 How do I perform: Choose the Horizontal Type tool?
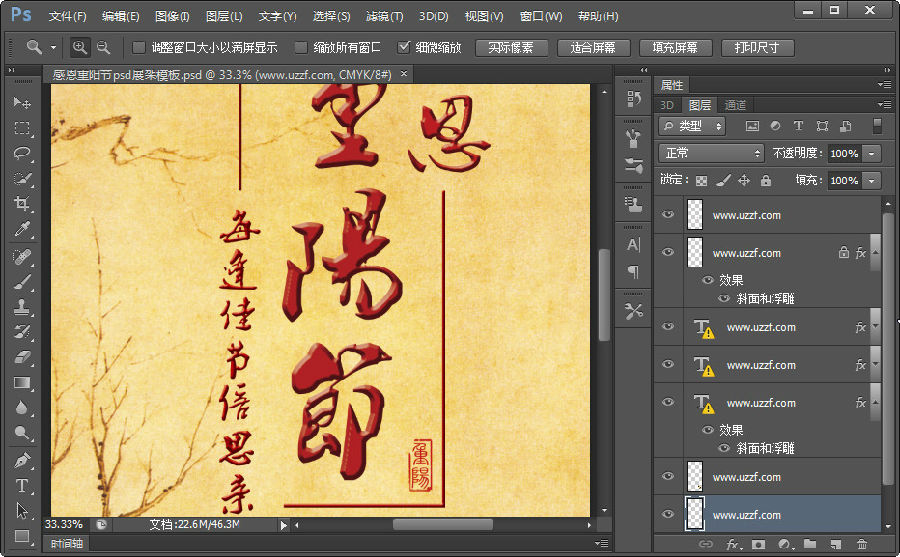point(22,486)
